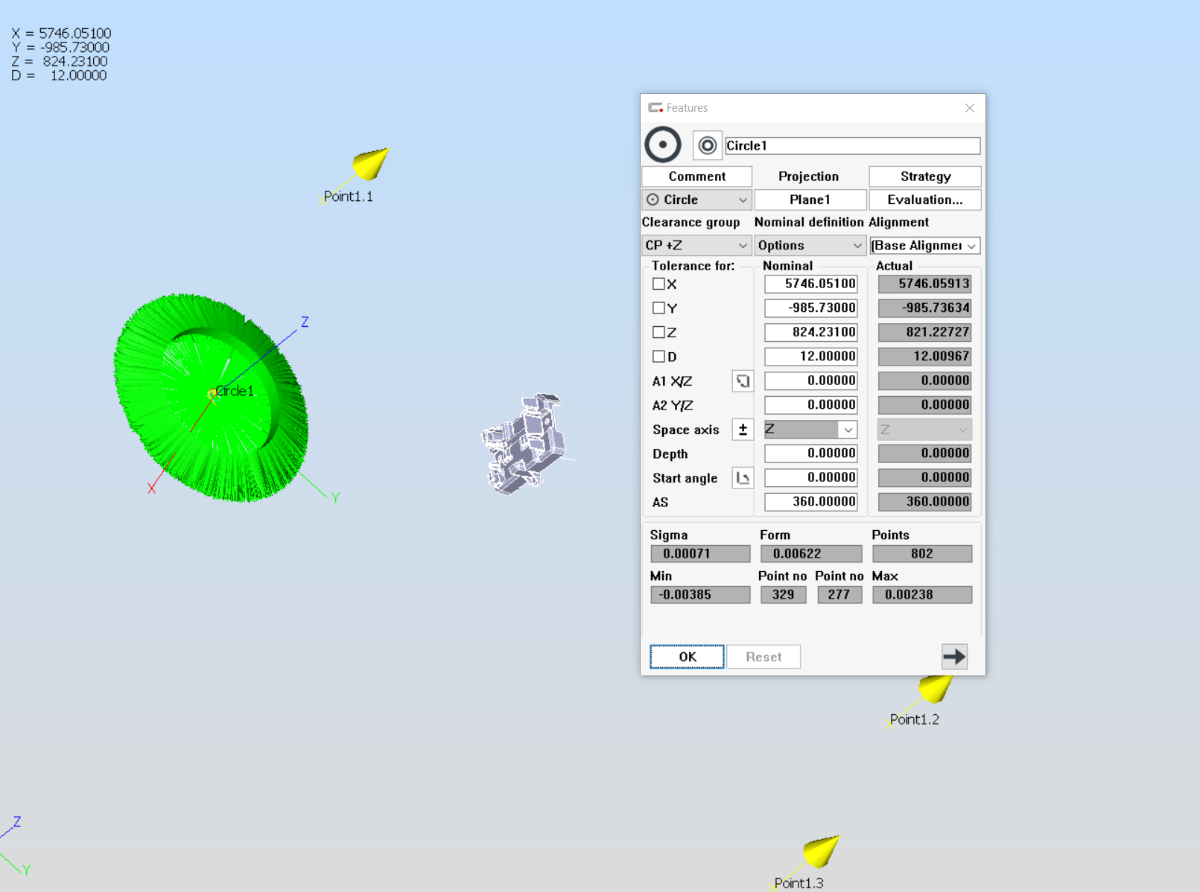Click the nominal A1 X/Z value field
This screenshot has height=892, width=1200.
pos(811,381)
